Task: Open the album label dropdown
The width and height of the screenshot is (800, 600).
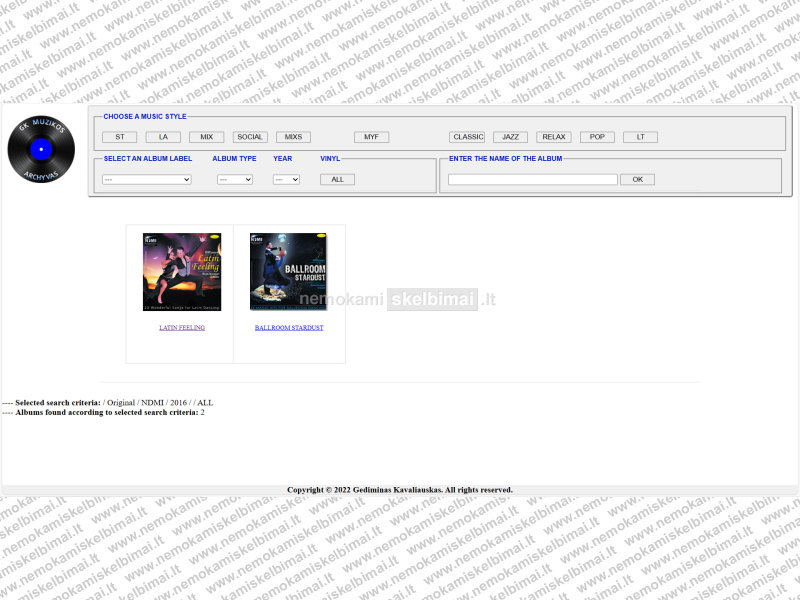Action: pyautogui.click(x=147, y=180)
